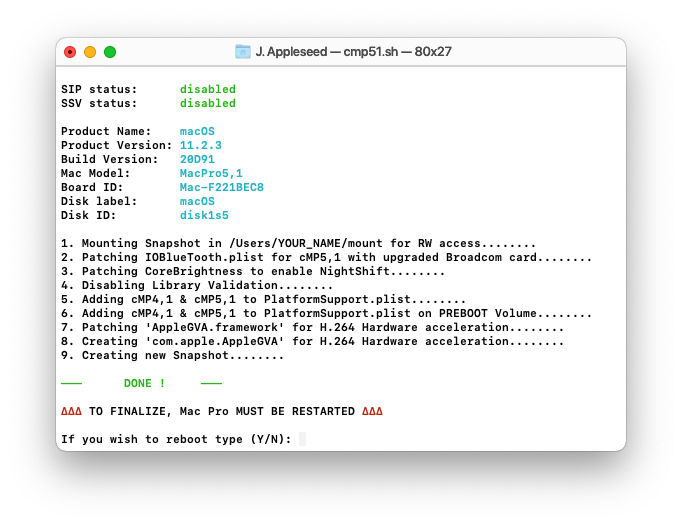Click the SIP status 'disabled' value
The image size is (682, 525).
point(208,89)
